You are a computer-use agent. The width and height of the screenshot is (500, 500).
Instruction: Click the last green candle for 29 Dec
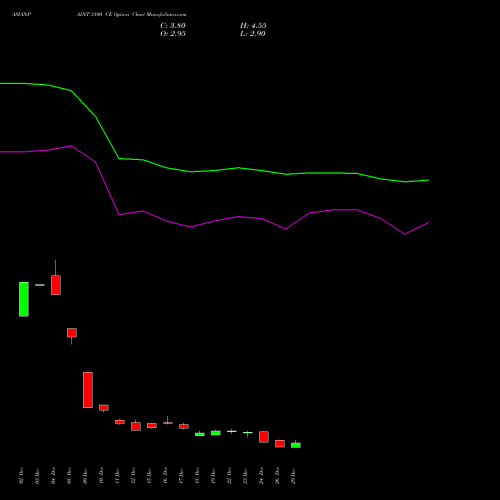pyautogui.click(x=296, y=445)
